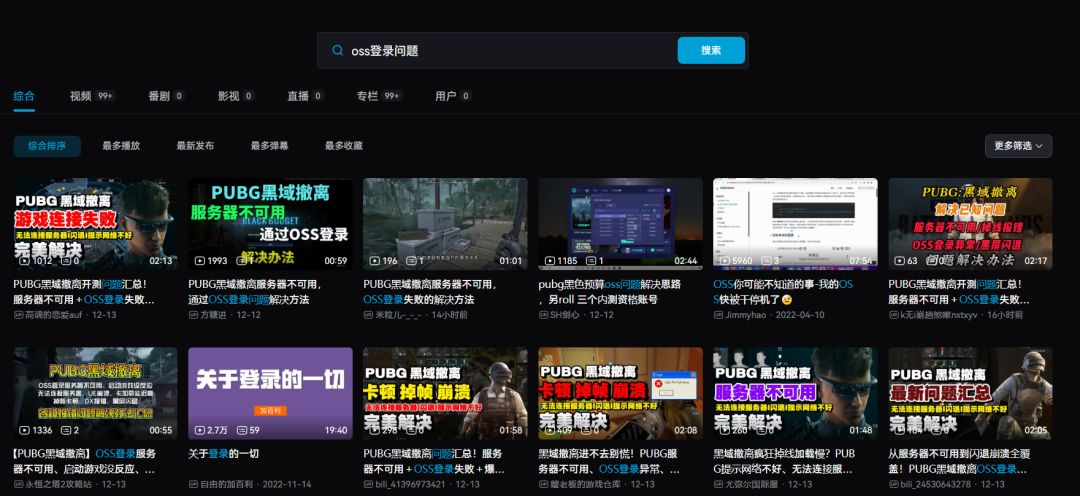Image resolution: width=1080 pixels, height=496 pixels.
Task: Expand the 更多筛选 dropdown
Action: pos(1018,146)
